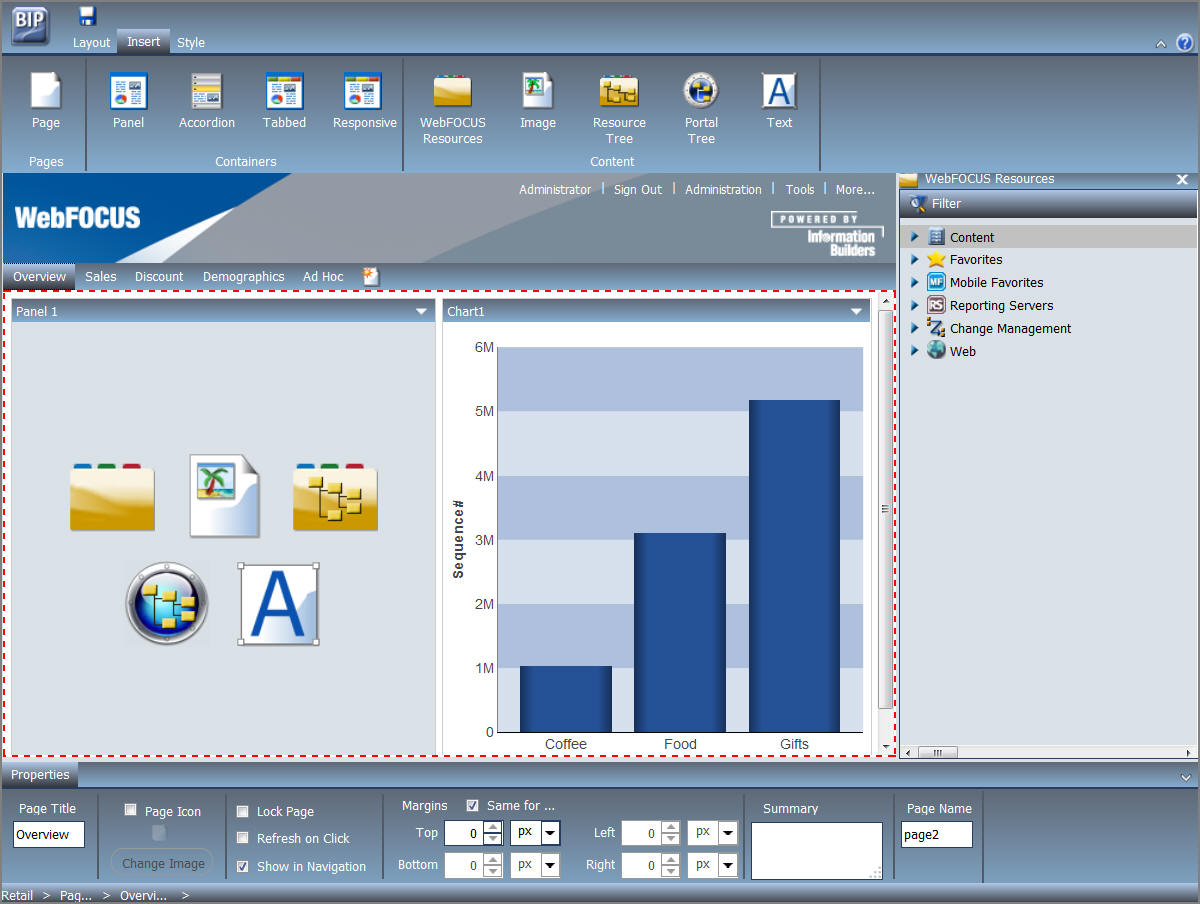The width and height of the screenshot is (1200, 904).
Task: Uncheck Show in Navigation
Action: (243, 866)
